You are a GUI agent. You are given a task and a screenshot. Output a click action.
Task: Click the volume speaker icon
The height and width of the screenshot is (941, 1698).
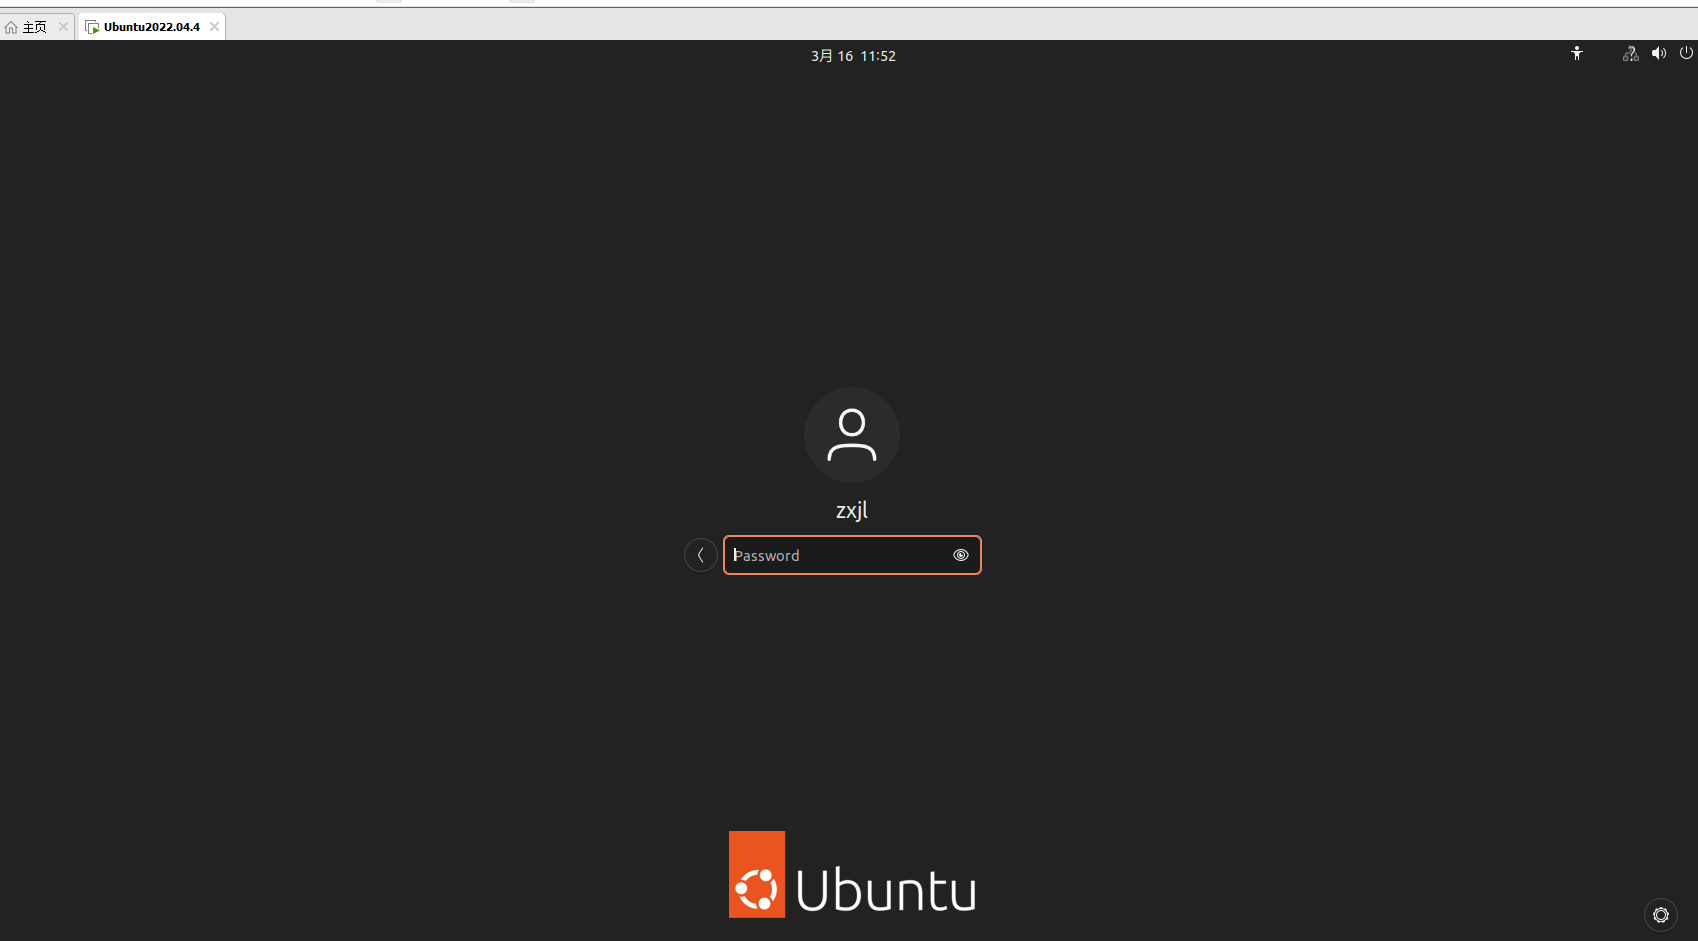pyautogui.click(x=1659, y=54)
